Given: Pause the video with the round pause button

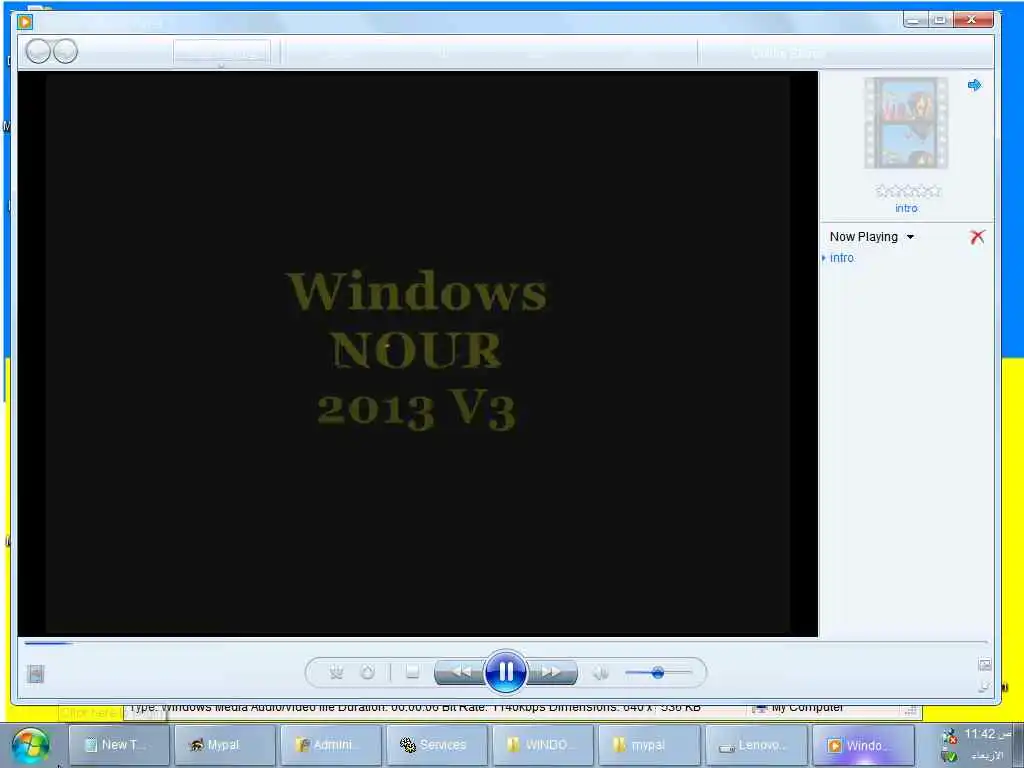Looking at the screenshot, I should tap(505, 671).
